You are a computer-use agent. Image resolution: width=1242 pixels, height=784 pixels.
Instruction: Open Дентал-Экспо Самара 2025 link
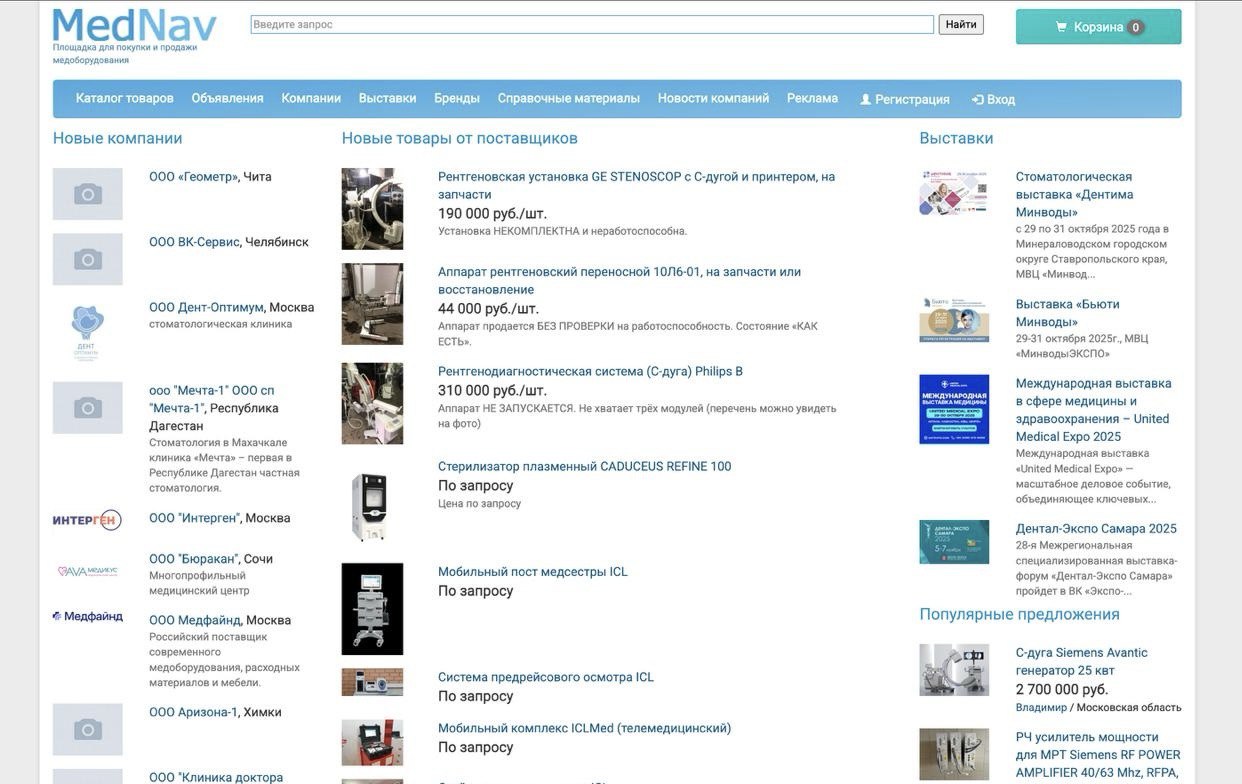(x=1096, y=528)
